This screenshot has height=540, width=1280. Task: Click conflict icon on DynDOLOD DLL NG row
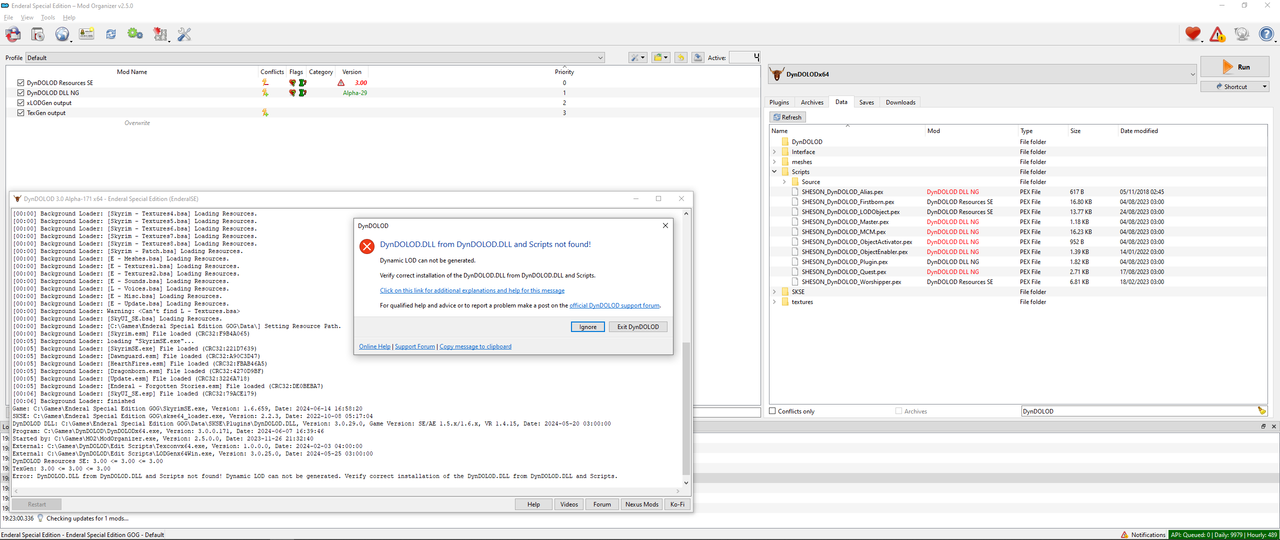(265, 92)
